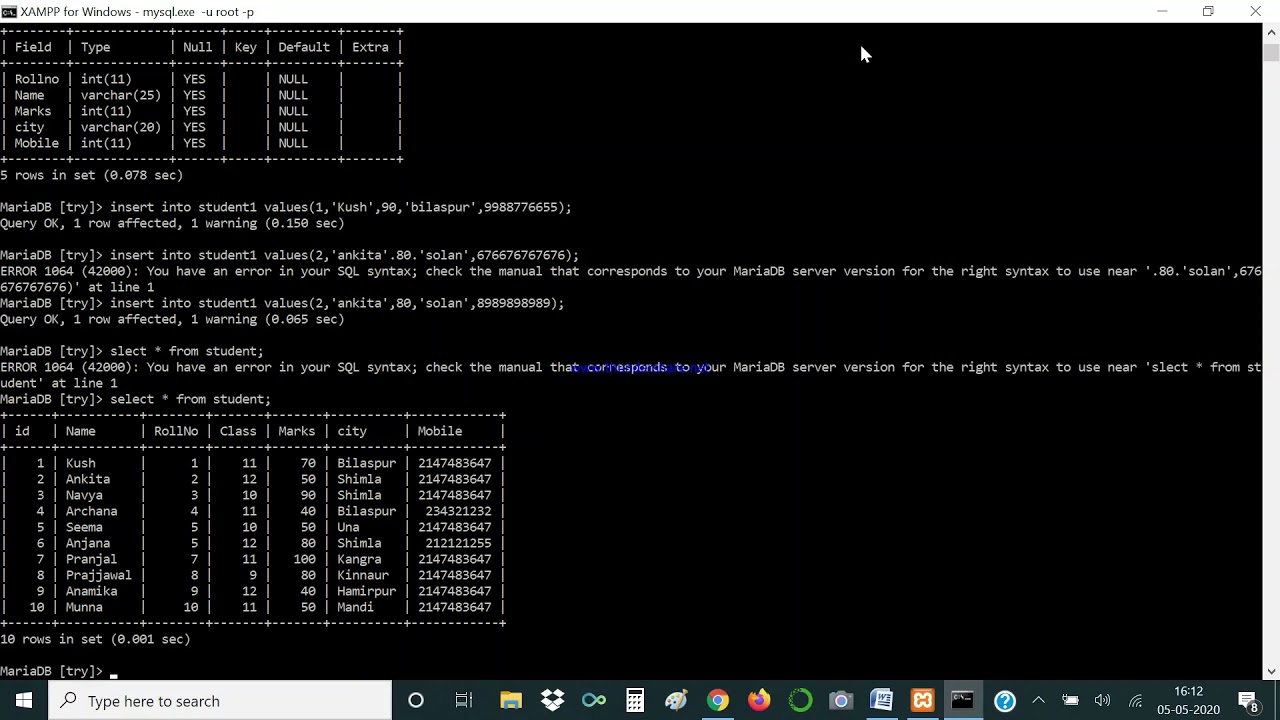Open Dropbox from the taskbar
Image resolution: width=1280 pixels, height=720 pixels.
[x=552, y=700]
